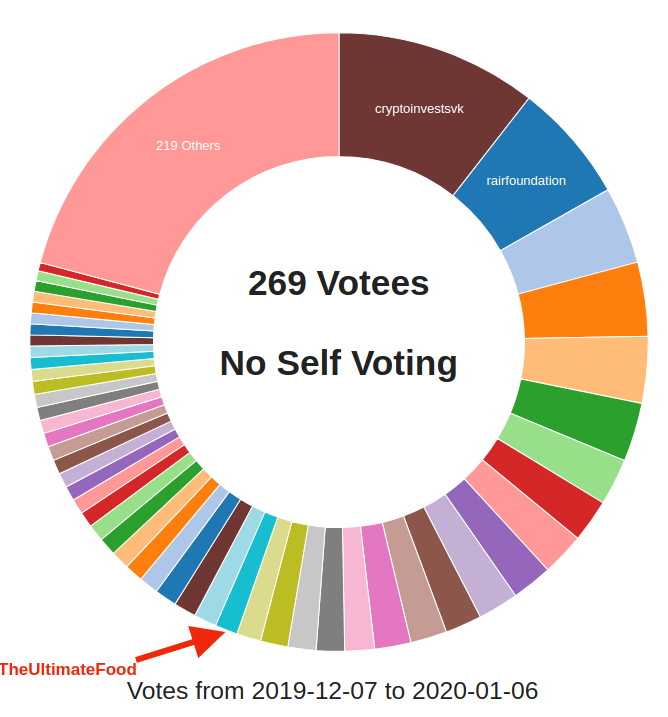Click the "rairfoundation" slice label
Screen dimensions: 668x717
(x=526, y=181)
